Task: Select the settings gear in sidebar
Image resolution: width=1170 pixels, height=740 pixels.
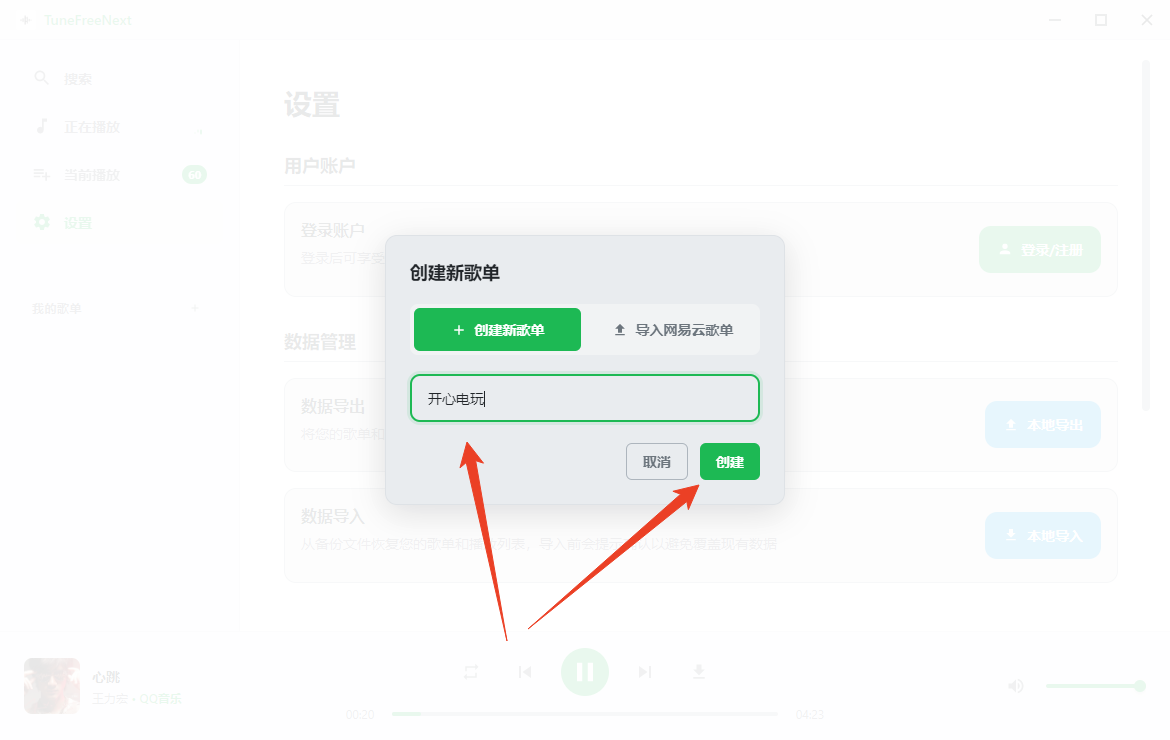Action: click(x=42, y=222)
